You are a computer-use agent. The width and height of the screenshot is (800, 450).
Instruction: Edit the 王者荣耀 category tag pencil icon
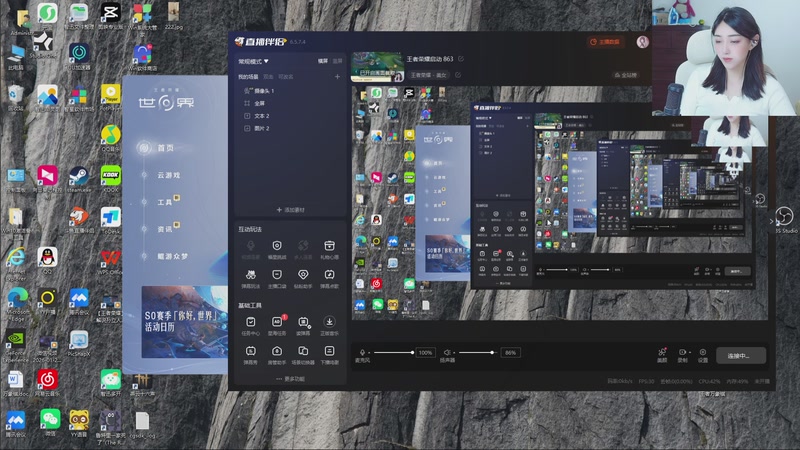pos(458,75)
